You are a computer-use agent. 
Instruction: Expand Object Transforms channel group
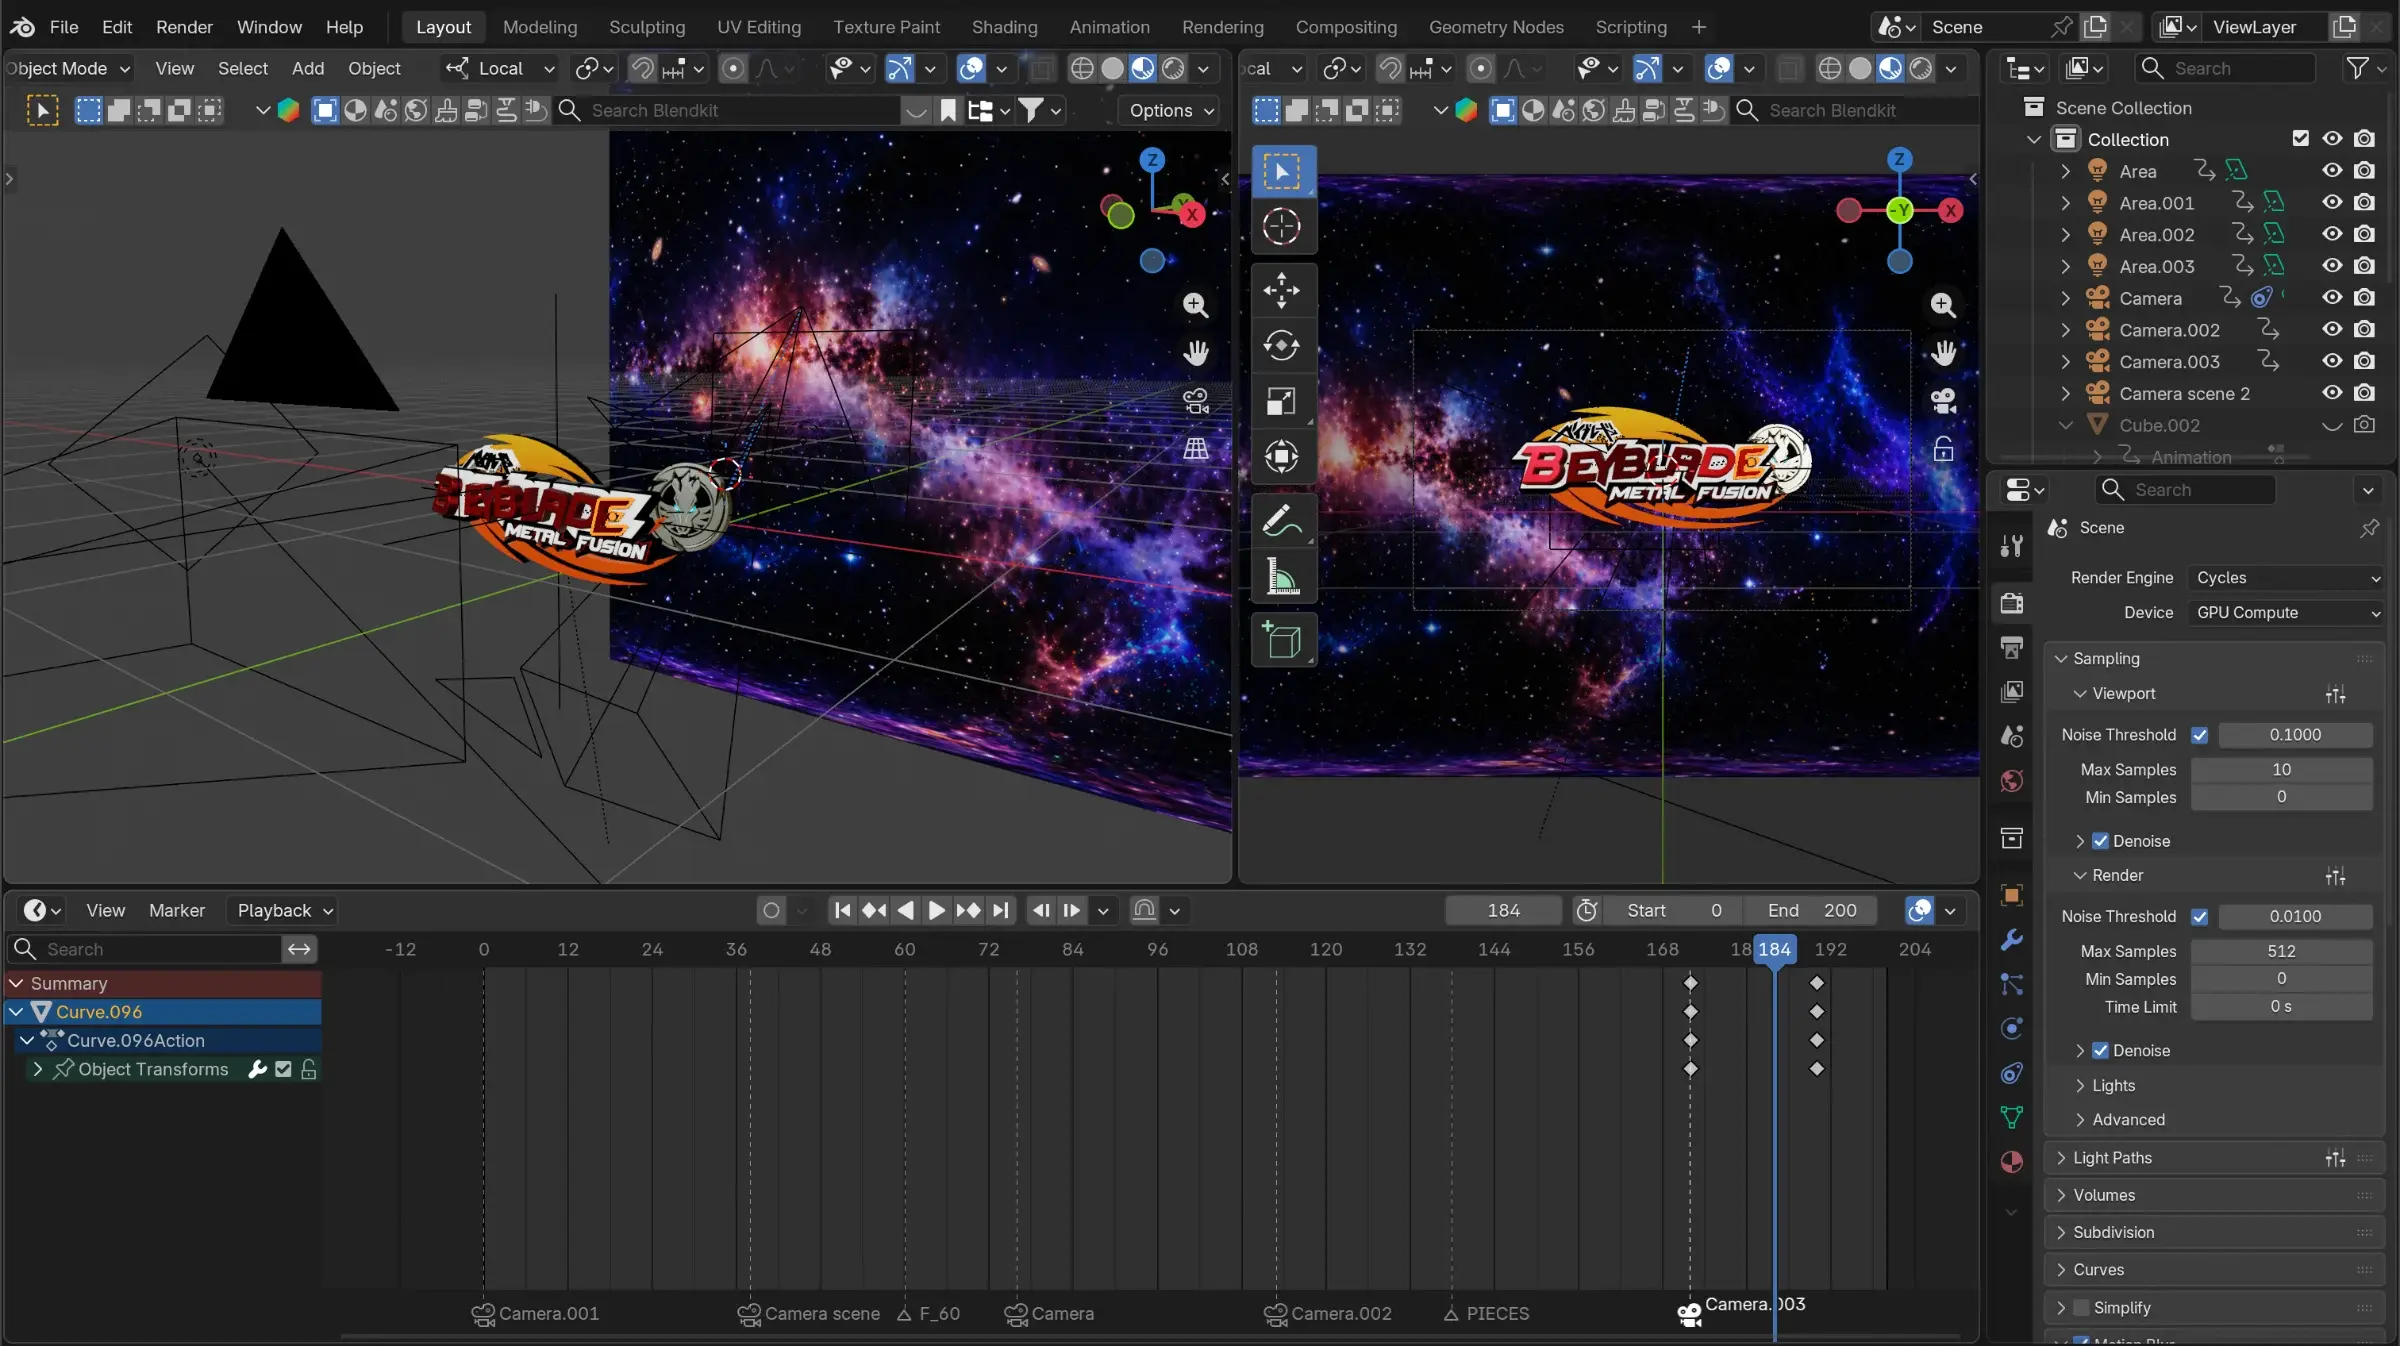(x=38, y=1070)
